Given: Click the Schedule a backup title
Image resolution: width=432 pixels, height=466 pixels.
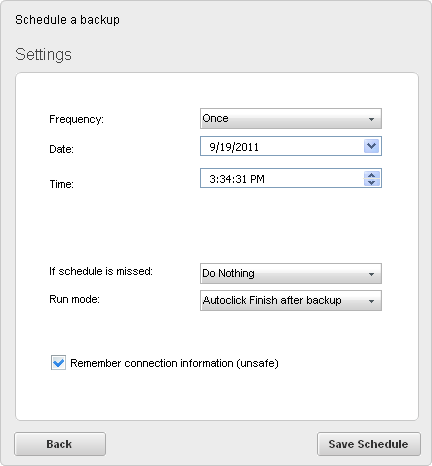Looking at the screenshot, I should 67,20.
